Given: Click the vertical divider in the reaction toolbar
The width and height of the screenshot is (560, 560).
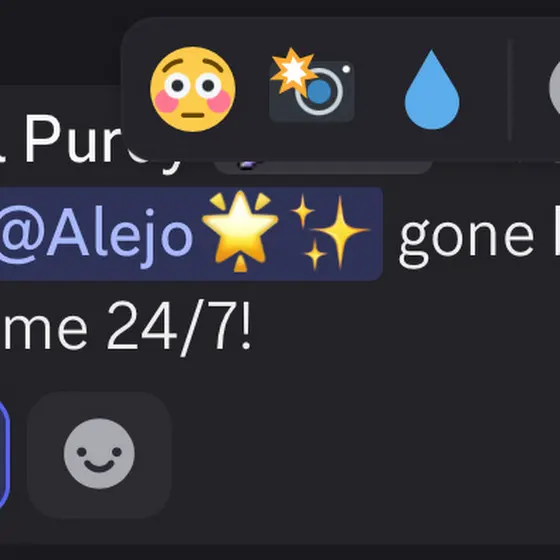Looking at the screenshot, I should pos(510,89).
